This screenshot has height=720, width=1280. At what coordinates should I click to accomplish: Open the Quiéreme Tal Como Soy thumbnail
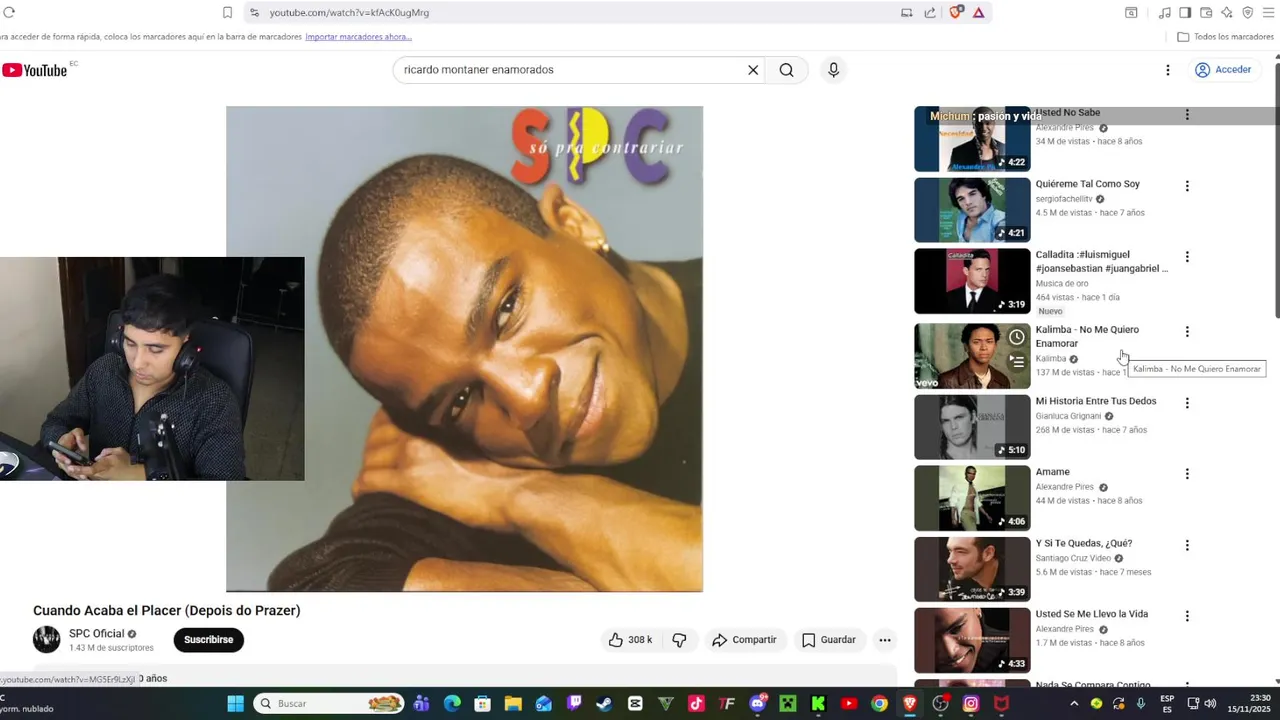pyautogui.click(x=972, y=210)
